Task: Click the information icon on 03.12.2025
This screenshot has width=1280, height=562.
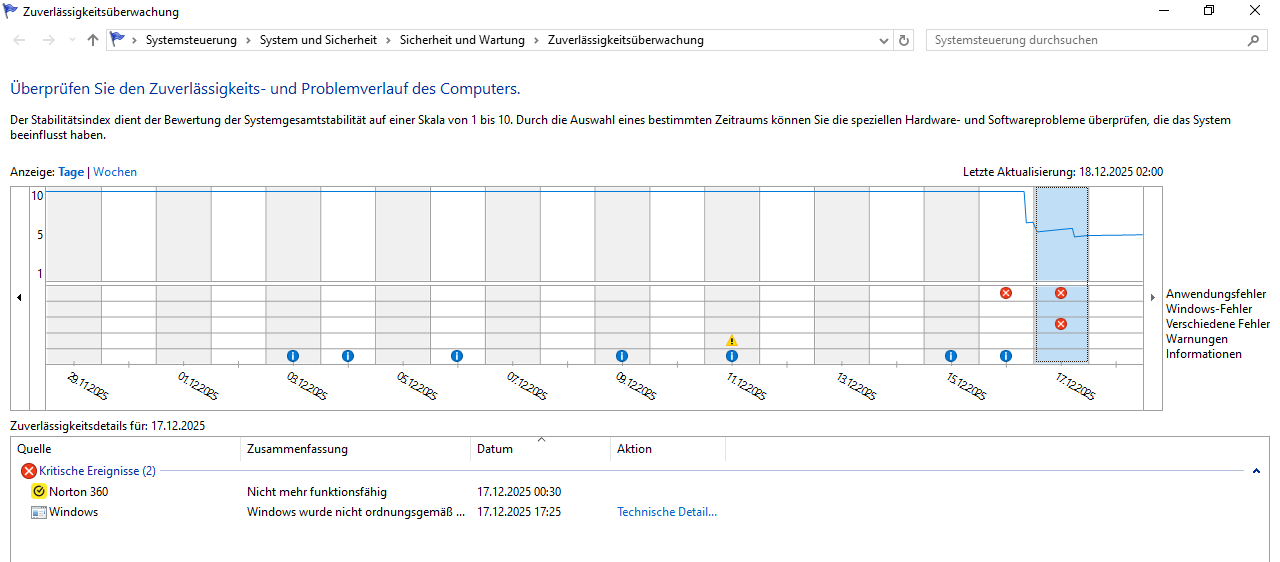Action: pyautogui.click(x=293, y=356)
